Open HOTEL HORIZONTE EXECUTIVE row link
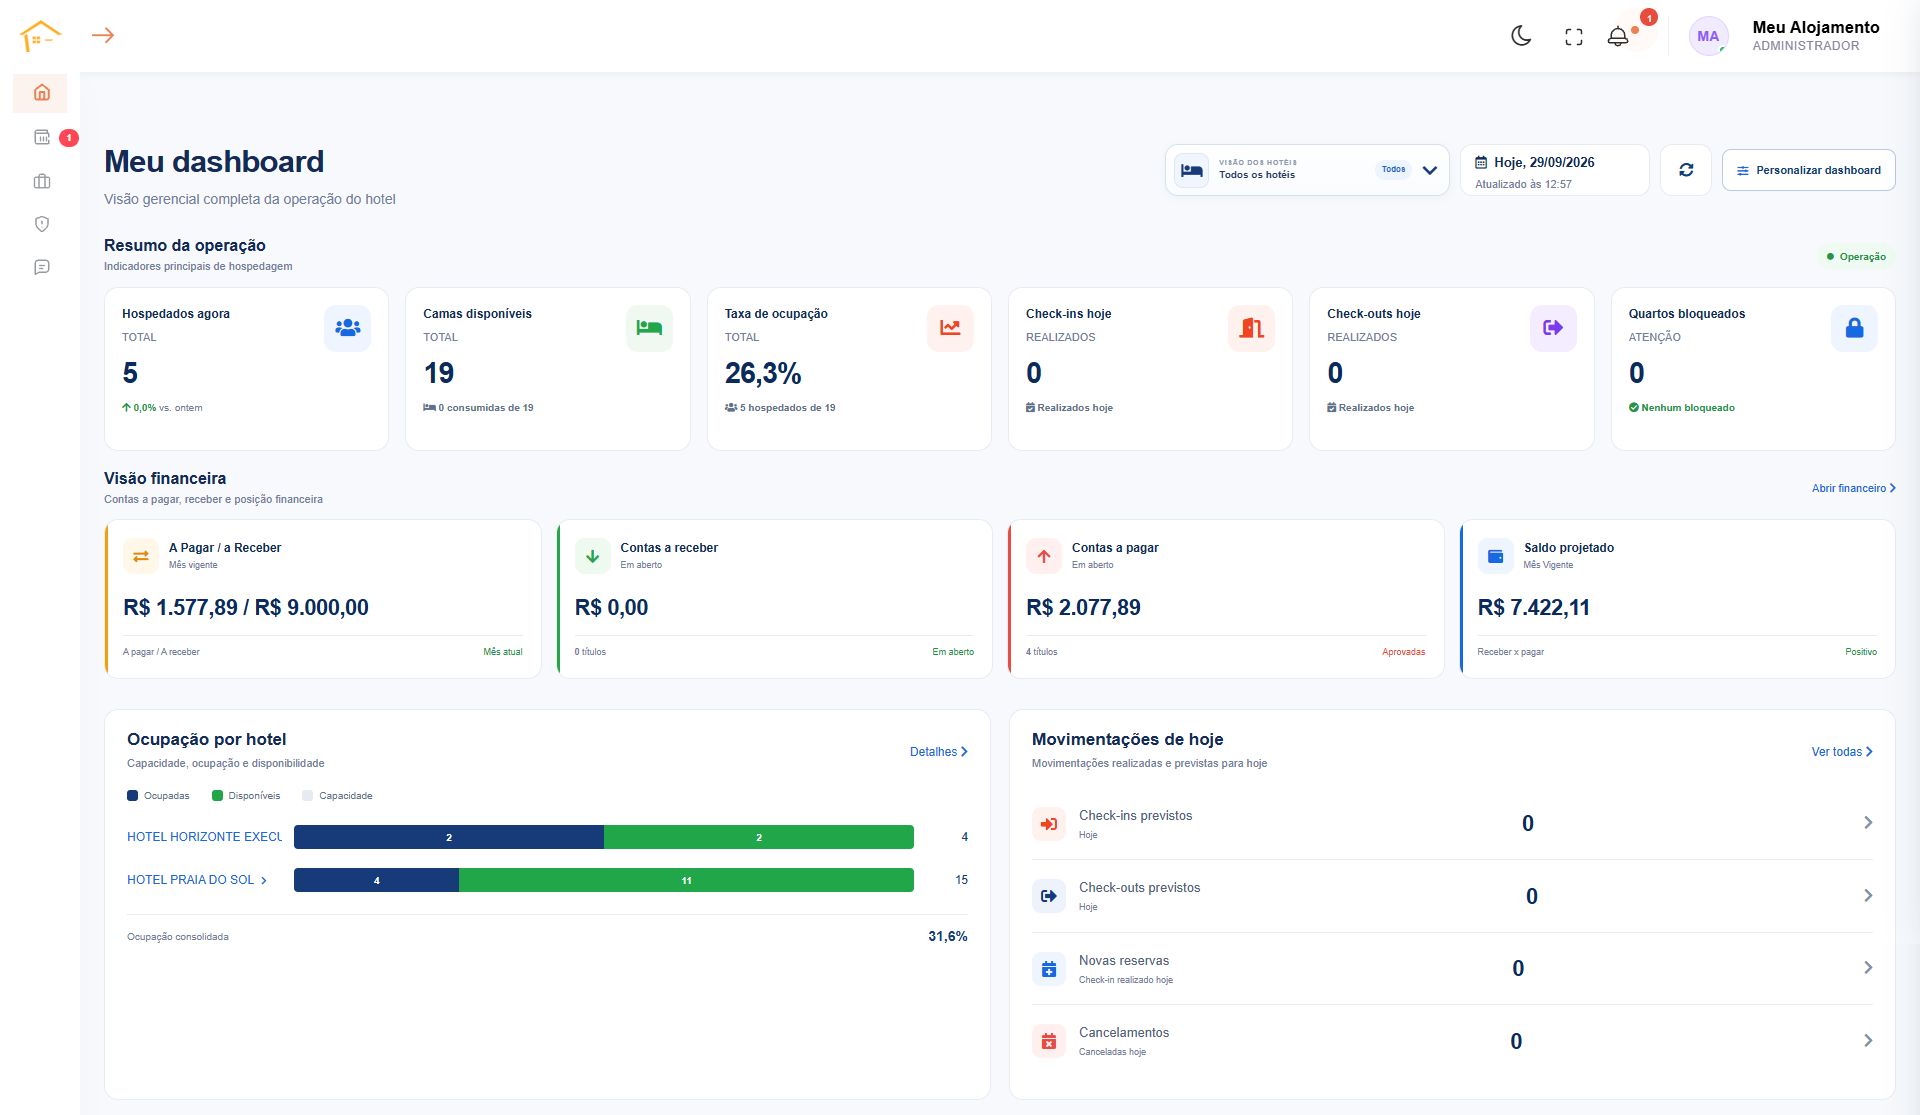 pyautogui.click(x=205, y=837)
